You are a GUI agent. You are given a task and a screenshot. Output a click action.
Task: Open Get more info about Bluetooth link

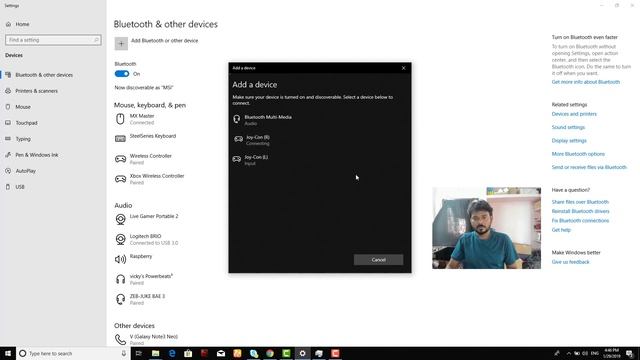586,82
